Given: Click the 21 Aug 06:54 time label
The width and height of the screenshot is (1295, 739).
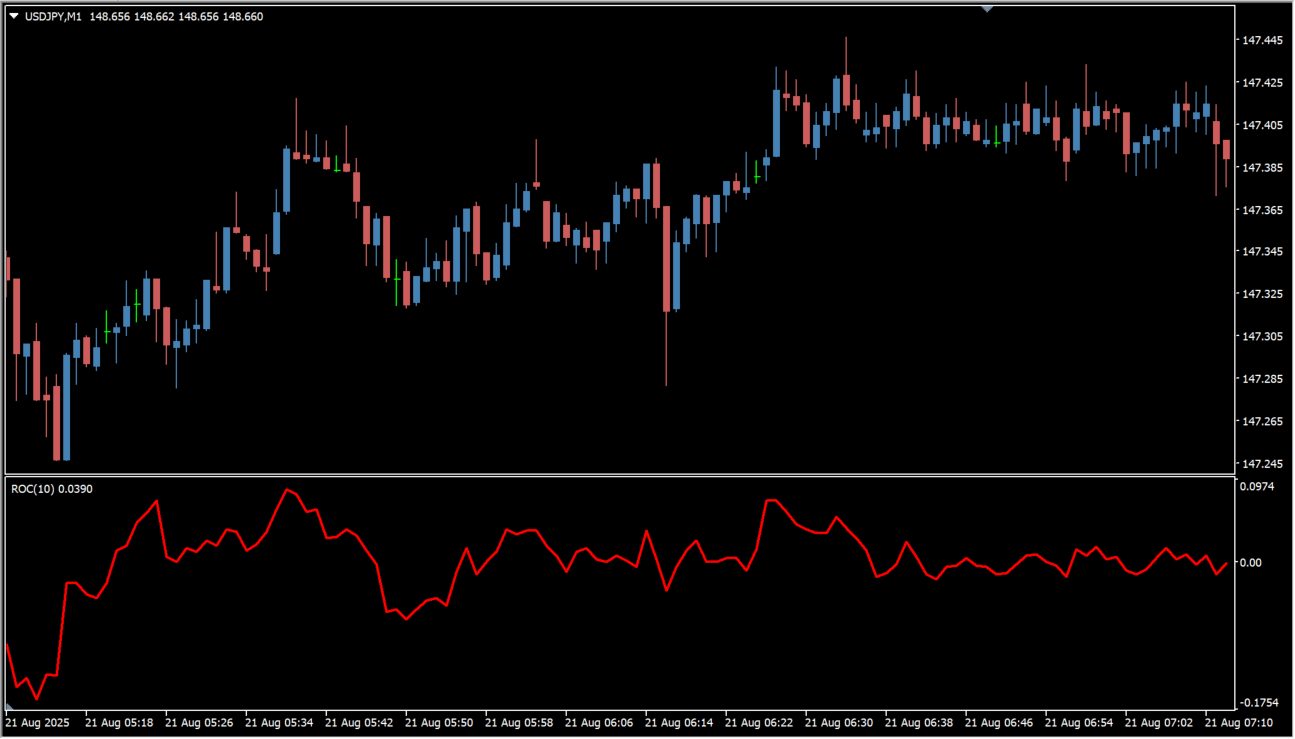Looking at the screenshot, I should click(x=1079, y=722).
